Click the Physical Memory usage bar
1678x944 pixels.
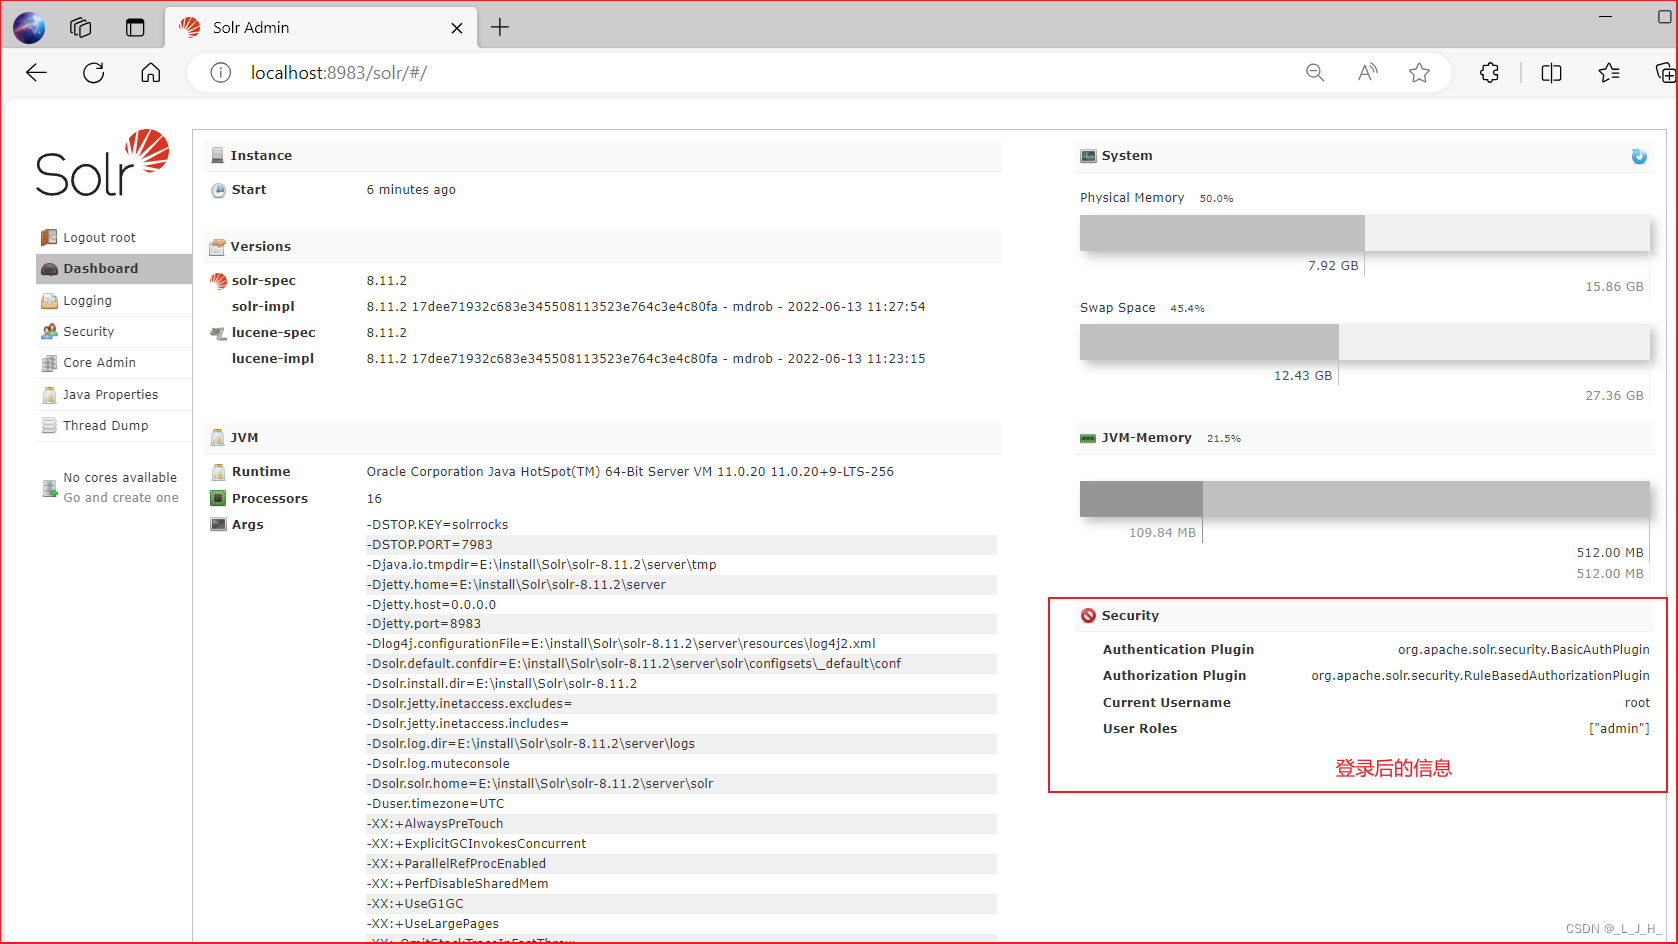tap(1364, 233)
